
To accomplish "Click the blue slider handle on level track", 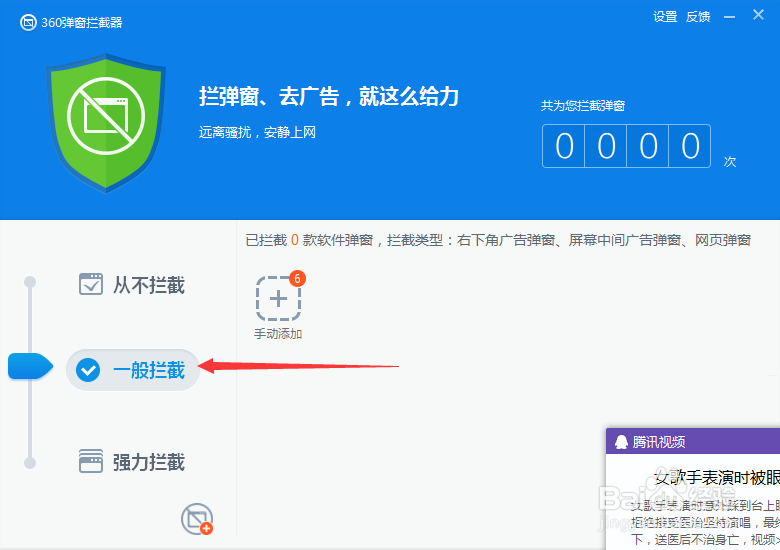I will (30, 367).
